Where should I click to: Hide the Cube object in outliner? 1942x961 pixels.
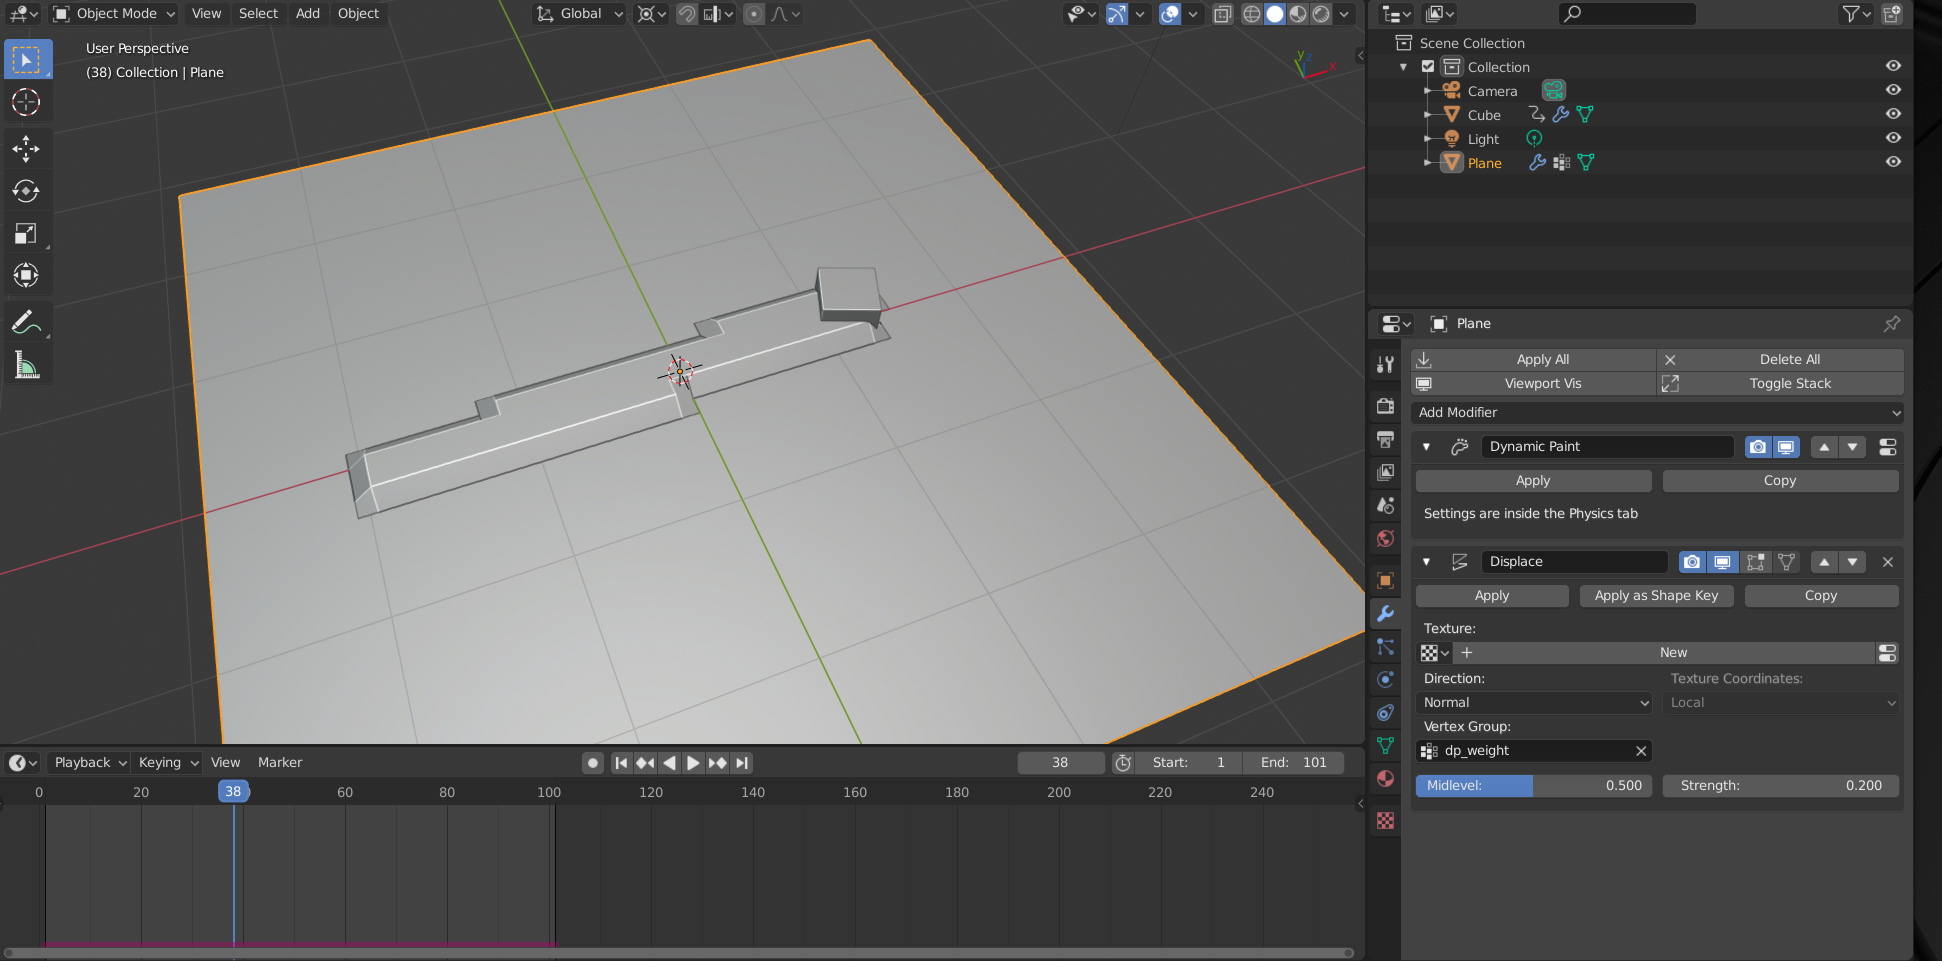1893,114
